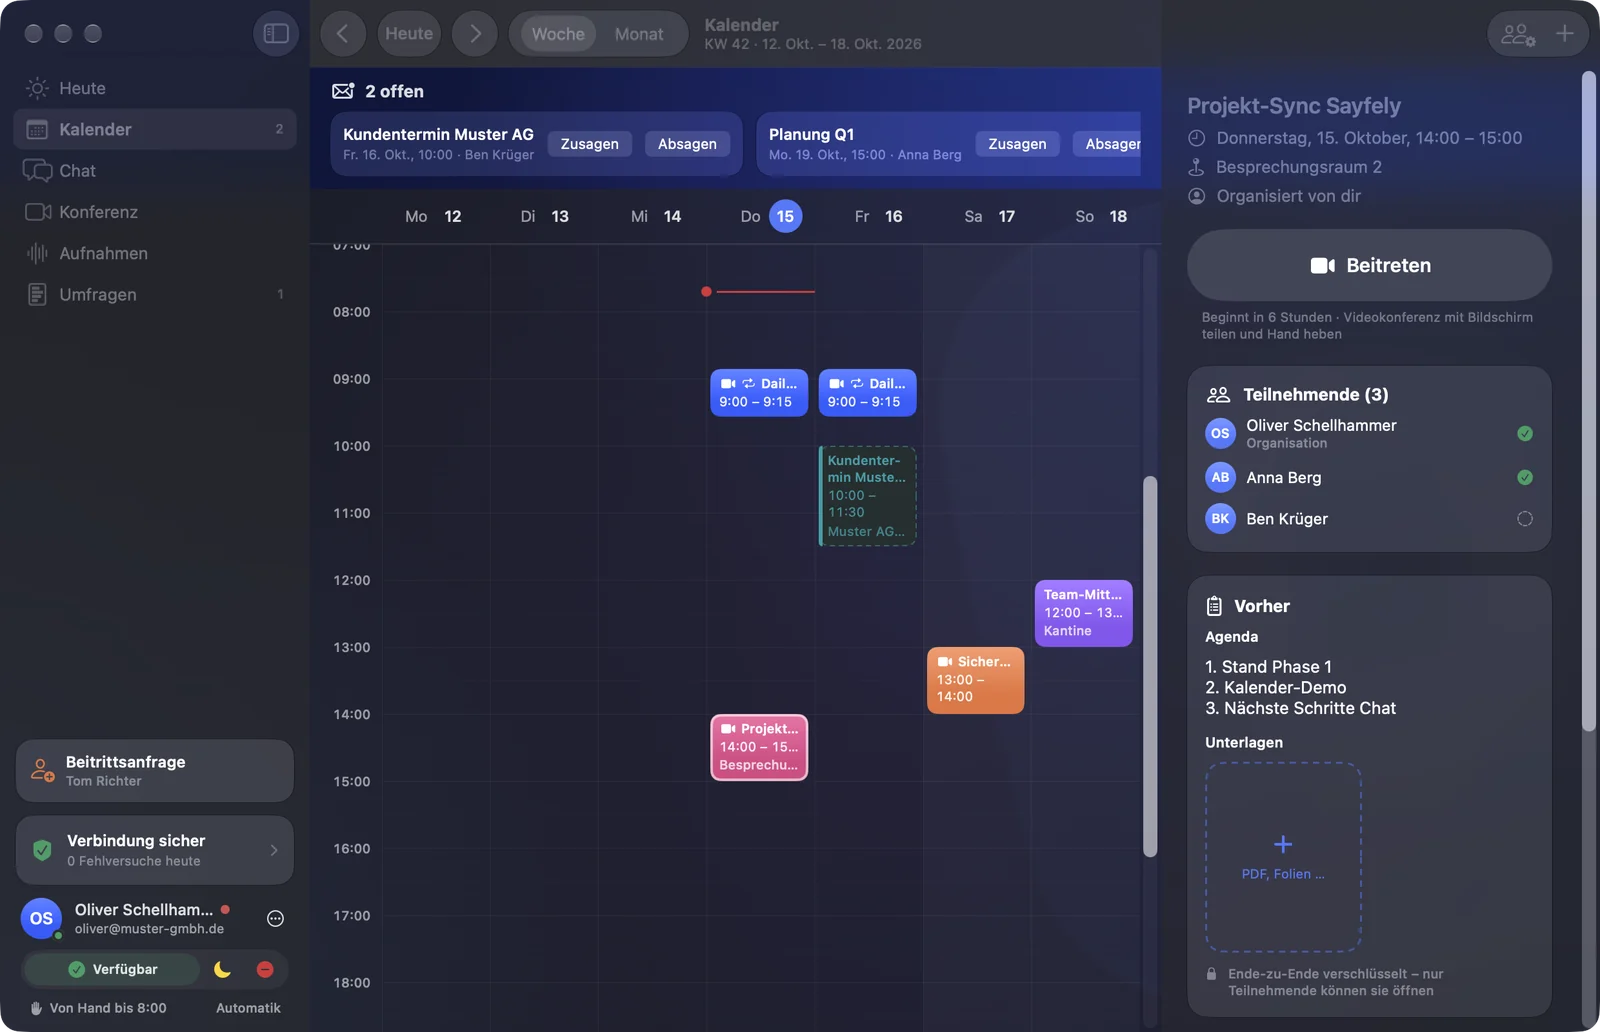1600x1032 pixels.
Task: Click the envelope icon beside '2 offen'
Action: pyautogui.click(x=343, y=91)
